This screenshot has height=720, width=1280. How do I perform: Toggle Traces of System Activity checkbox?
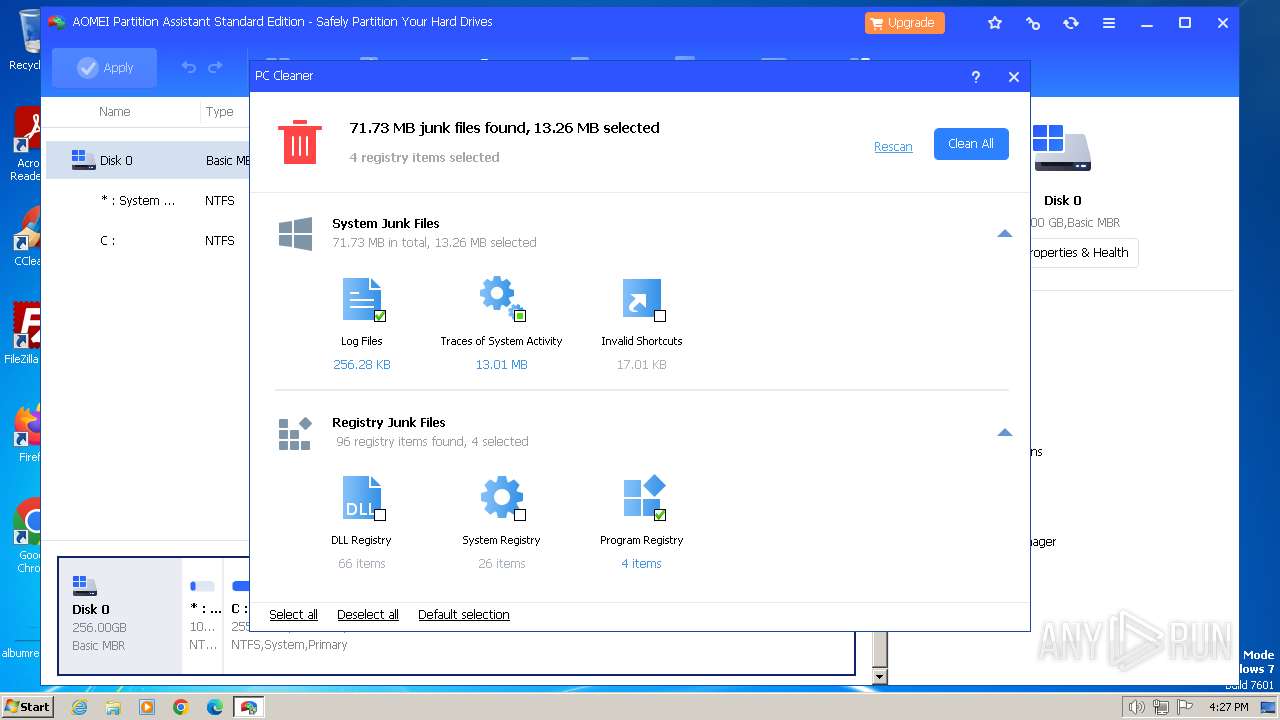point(520,316)
